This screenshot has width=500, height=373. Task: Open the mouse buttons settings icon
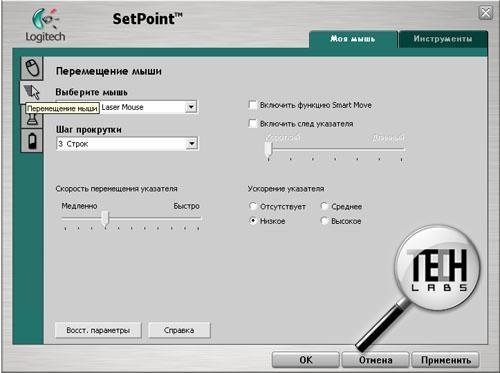32,68
